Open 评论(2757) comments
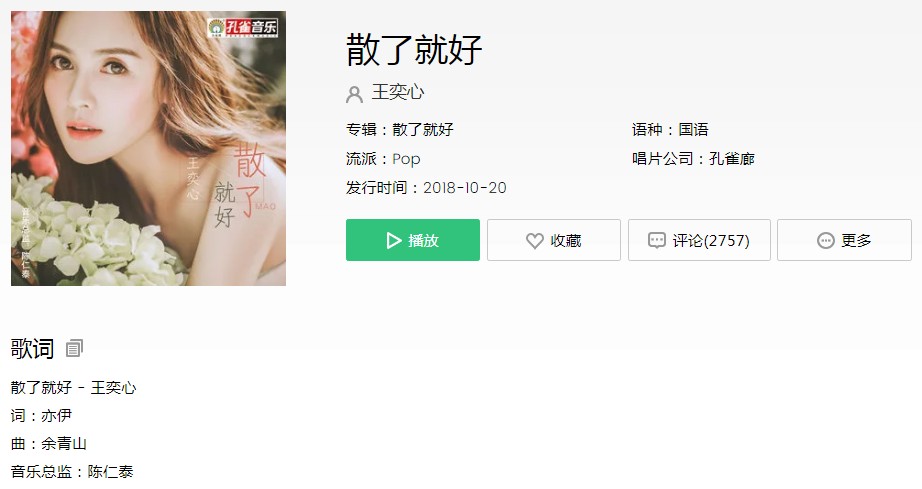This screenshot has height=489, width=922. point(699,240)
